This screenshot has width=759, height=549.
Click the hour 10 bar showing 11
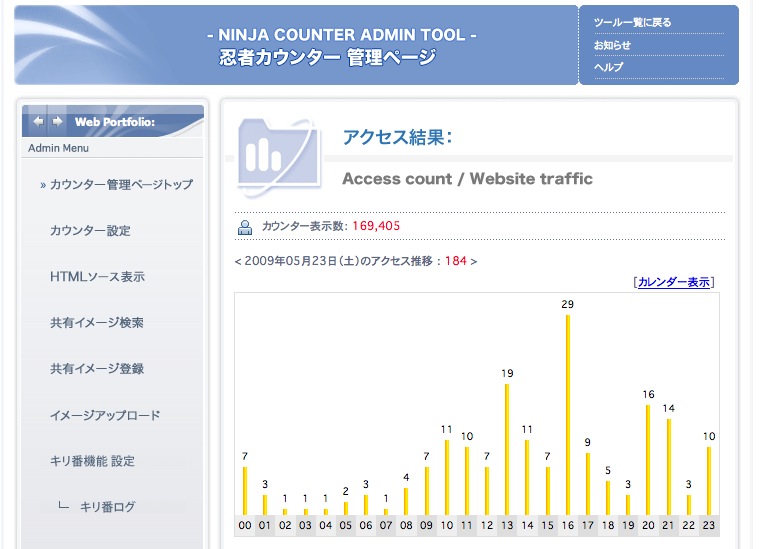(446, 477)
